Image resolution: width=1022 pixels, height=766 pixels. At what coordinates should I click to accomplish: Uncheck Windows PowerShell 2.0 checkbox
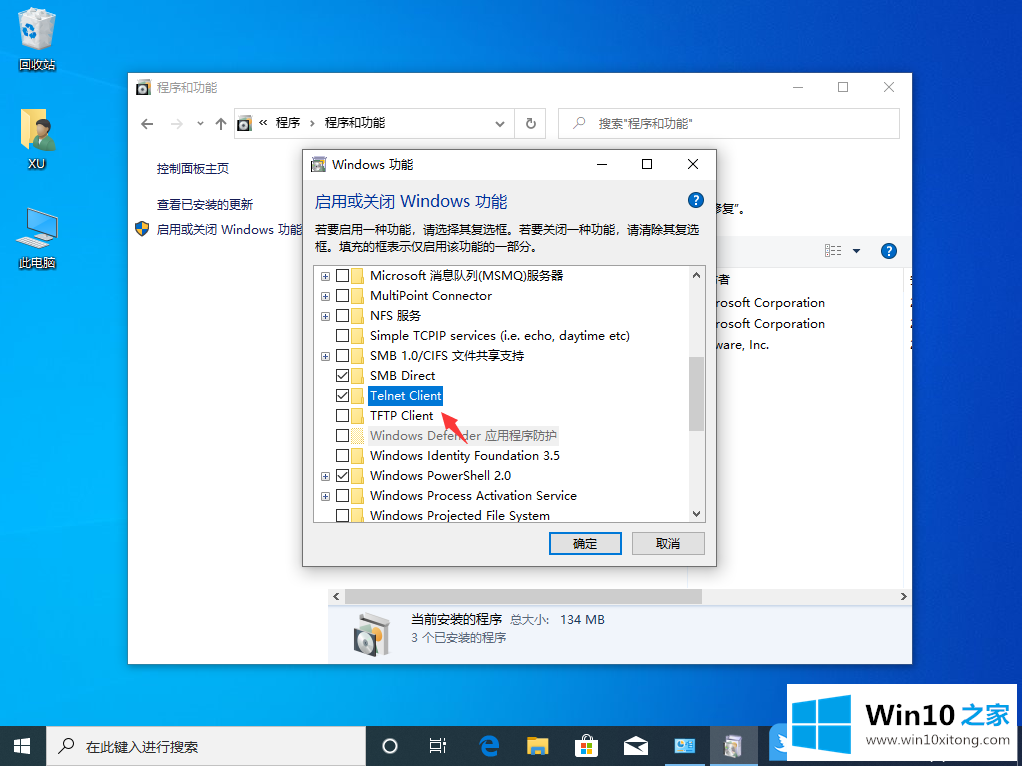[x=342, y=476]
